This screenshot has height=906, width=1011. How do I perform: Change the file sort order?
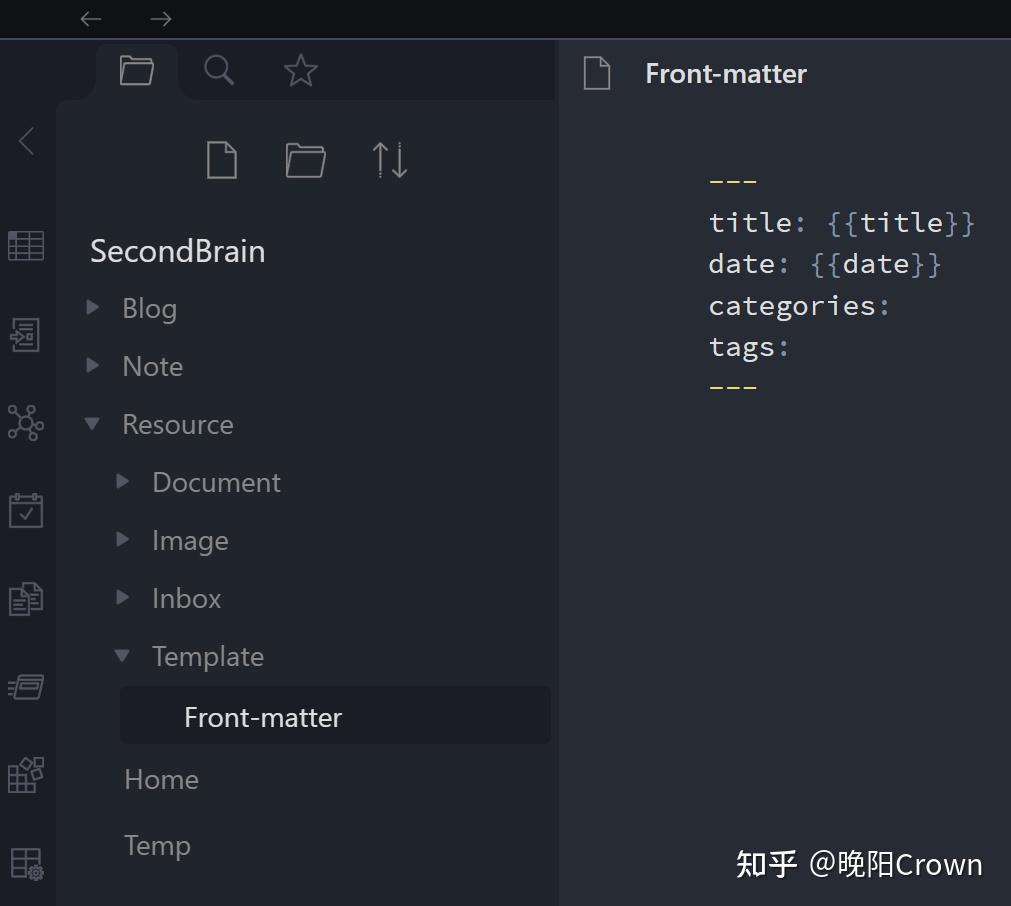coord(389,160)
